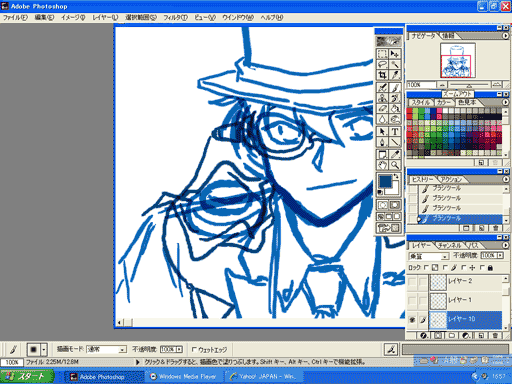
Task: Toggle visibility of レイヤー 1
Action: click(x=412, y=301)
